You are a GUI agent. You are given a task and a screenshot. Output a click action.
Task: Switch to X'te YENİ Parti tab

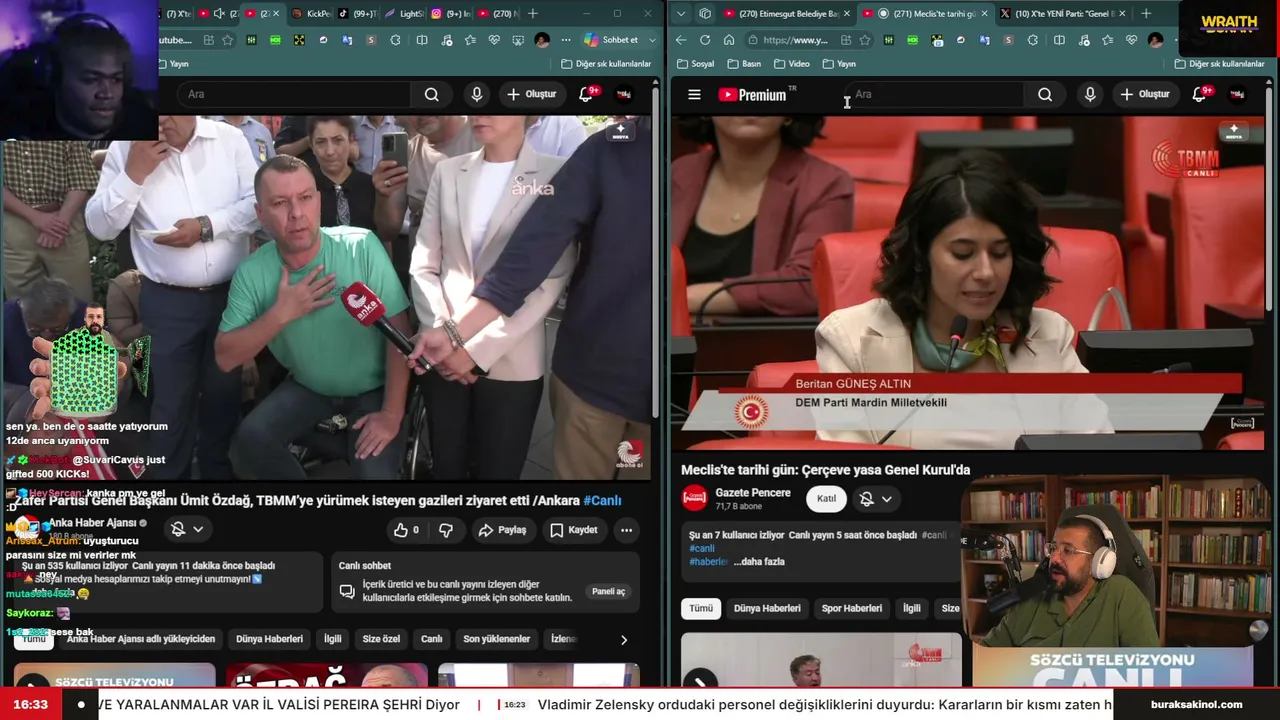[x=1063, y=14]
